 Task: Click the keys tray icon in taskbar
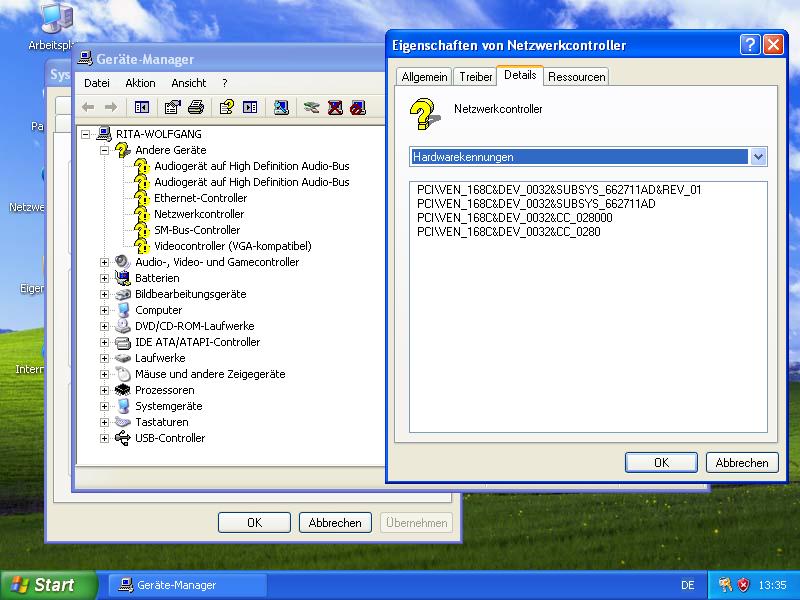tap(724, 584)
